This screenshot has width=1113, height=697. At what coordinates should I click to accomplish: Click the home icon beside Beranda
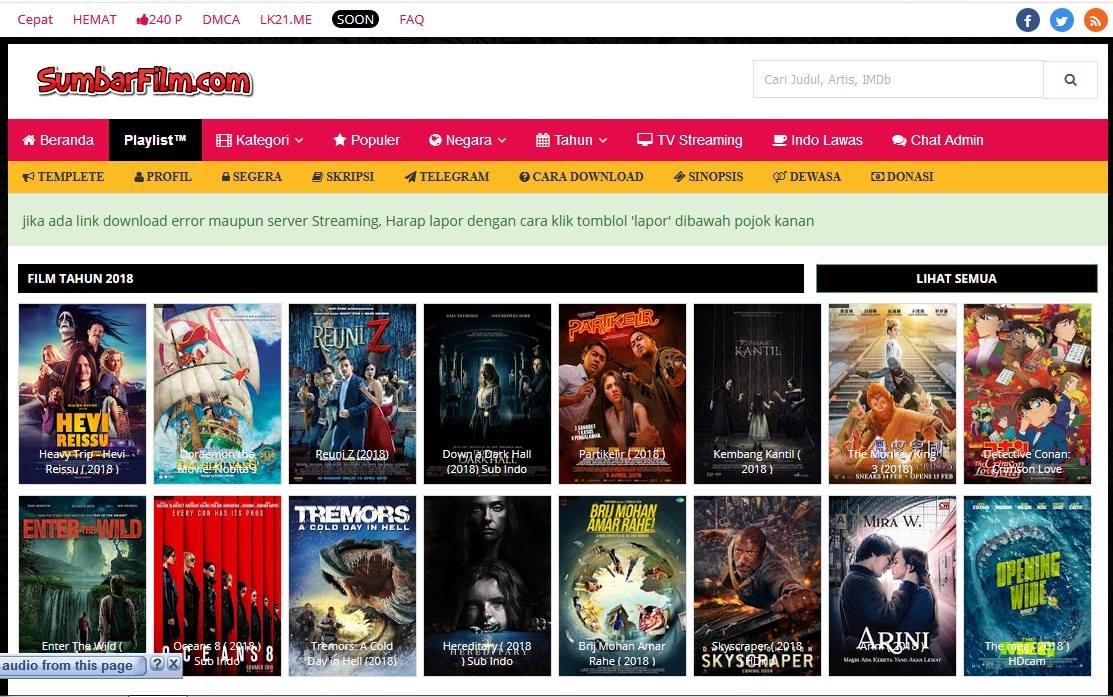(x=29, y=140)
